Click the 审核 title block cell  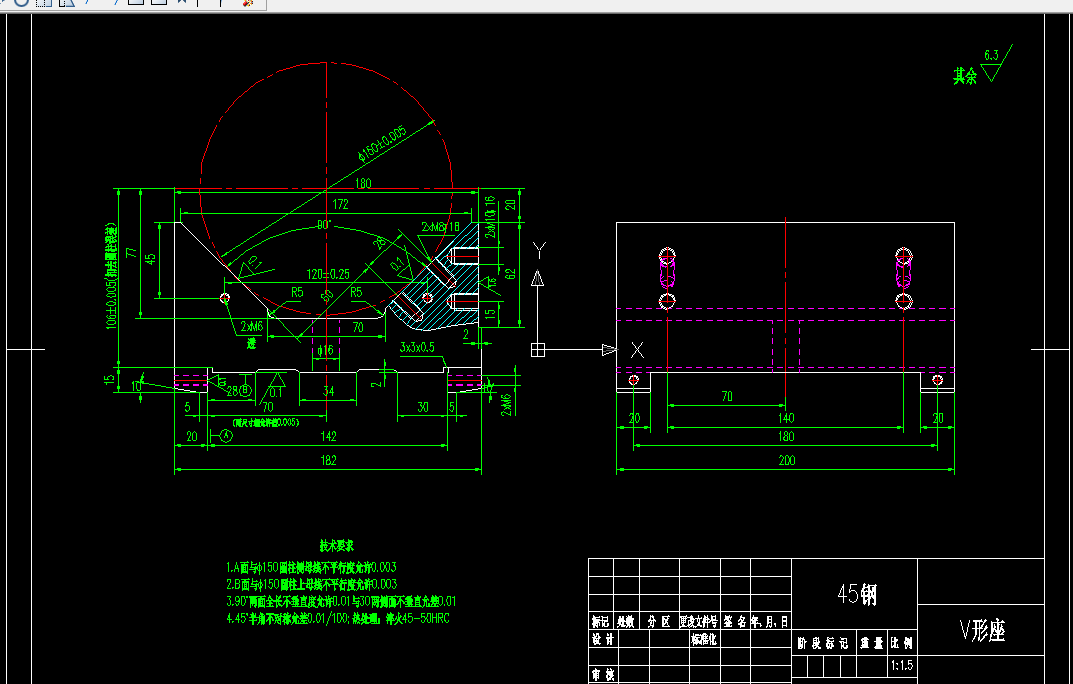coord(604,674)
